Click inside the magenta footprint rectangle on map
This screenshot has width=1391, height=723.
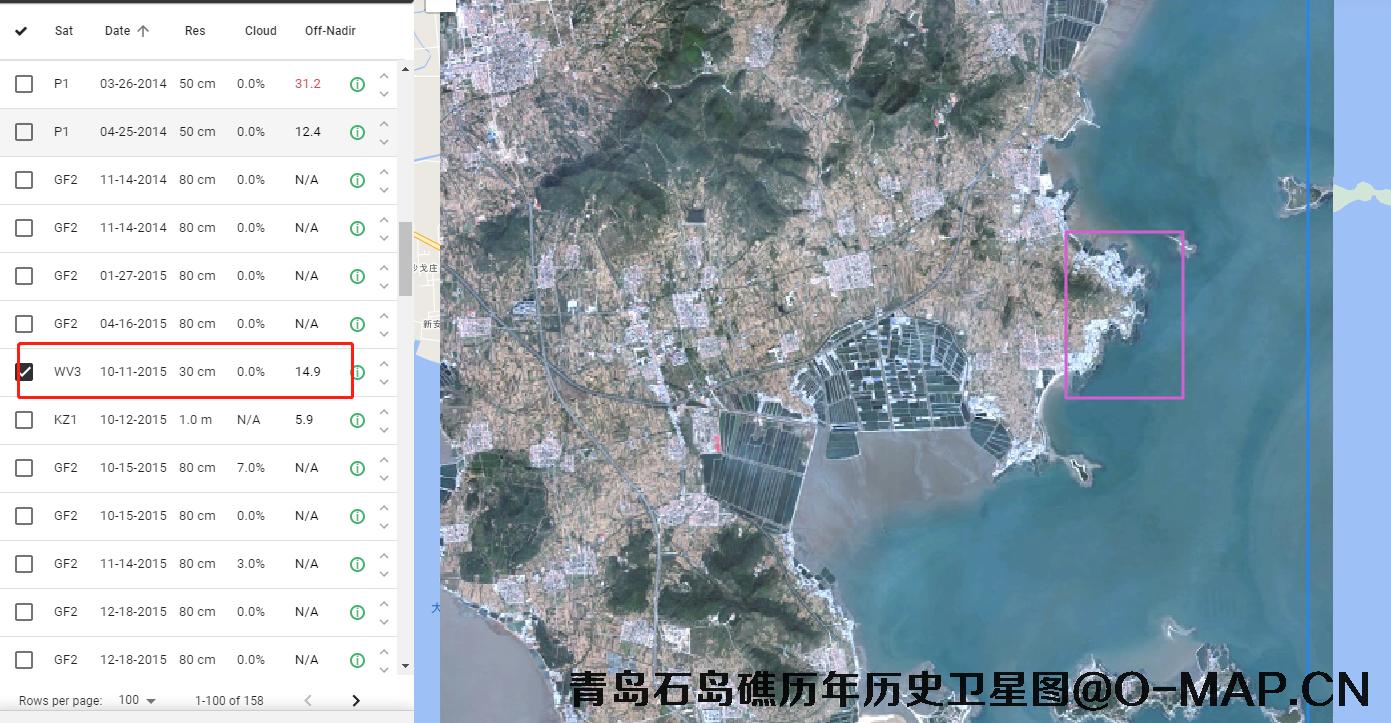tap(1124, 315)
